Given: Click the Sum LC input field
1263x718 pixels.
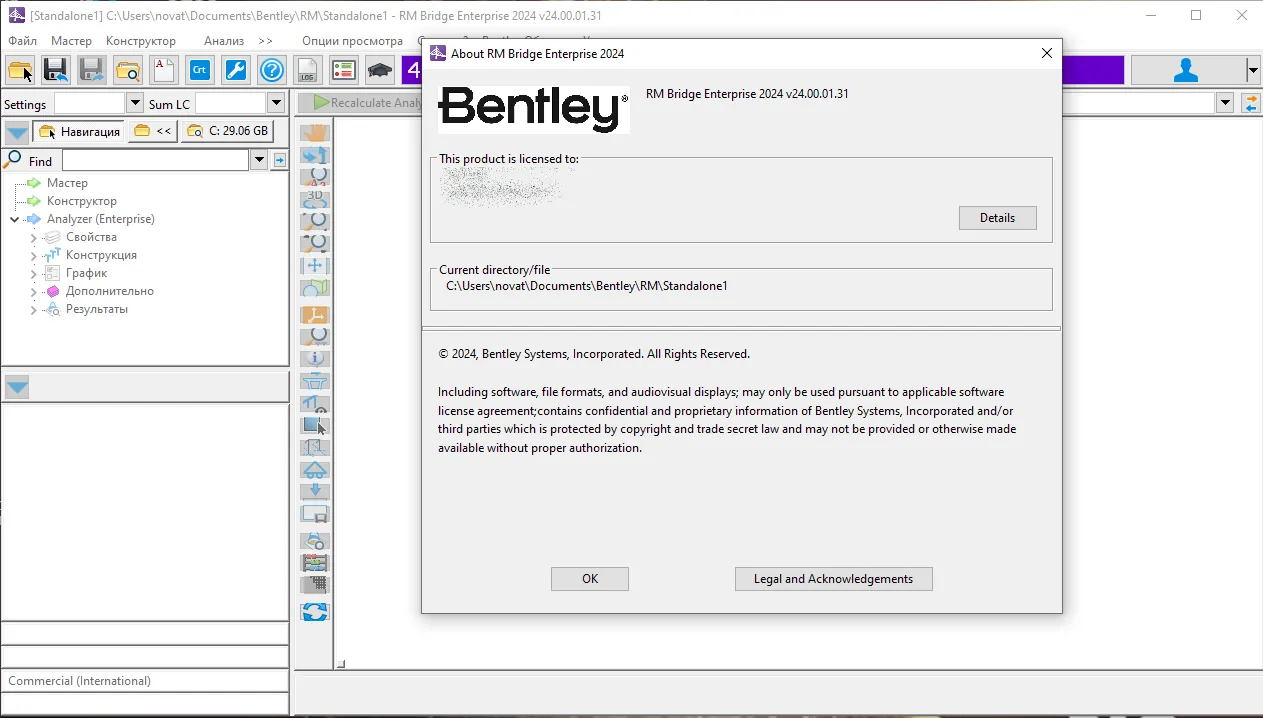Looking at the screenshot, I should pyautogui.click(x=231, y=103).
